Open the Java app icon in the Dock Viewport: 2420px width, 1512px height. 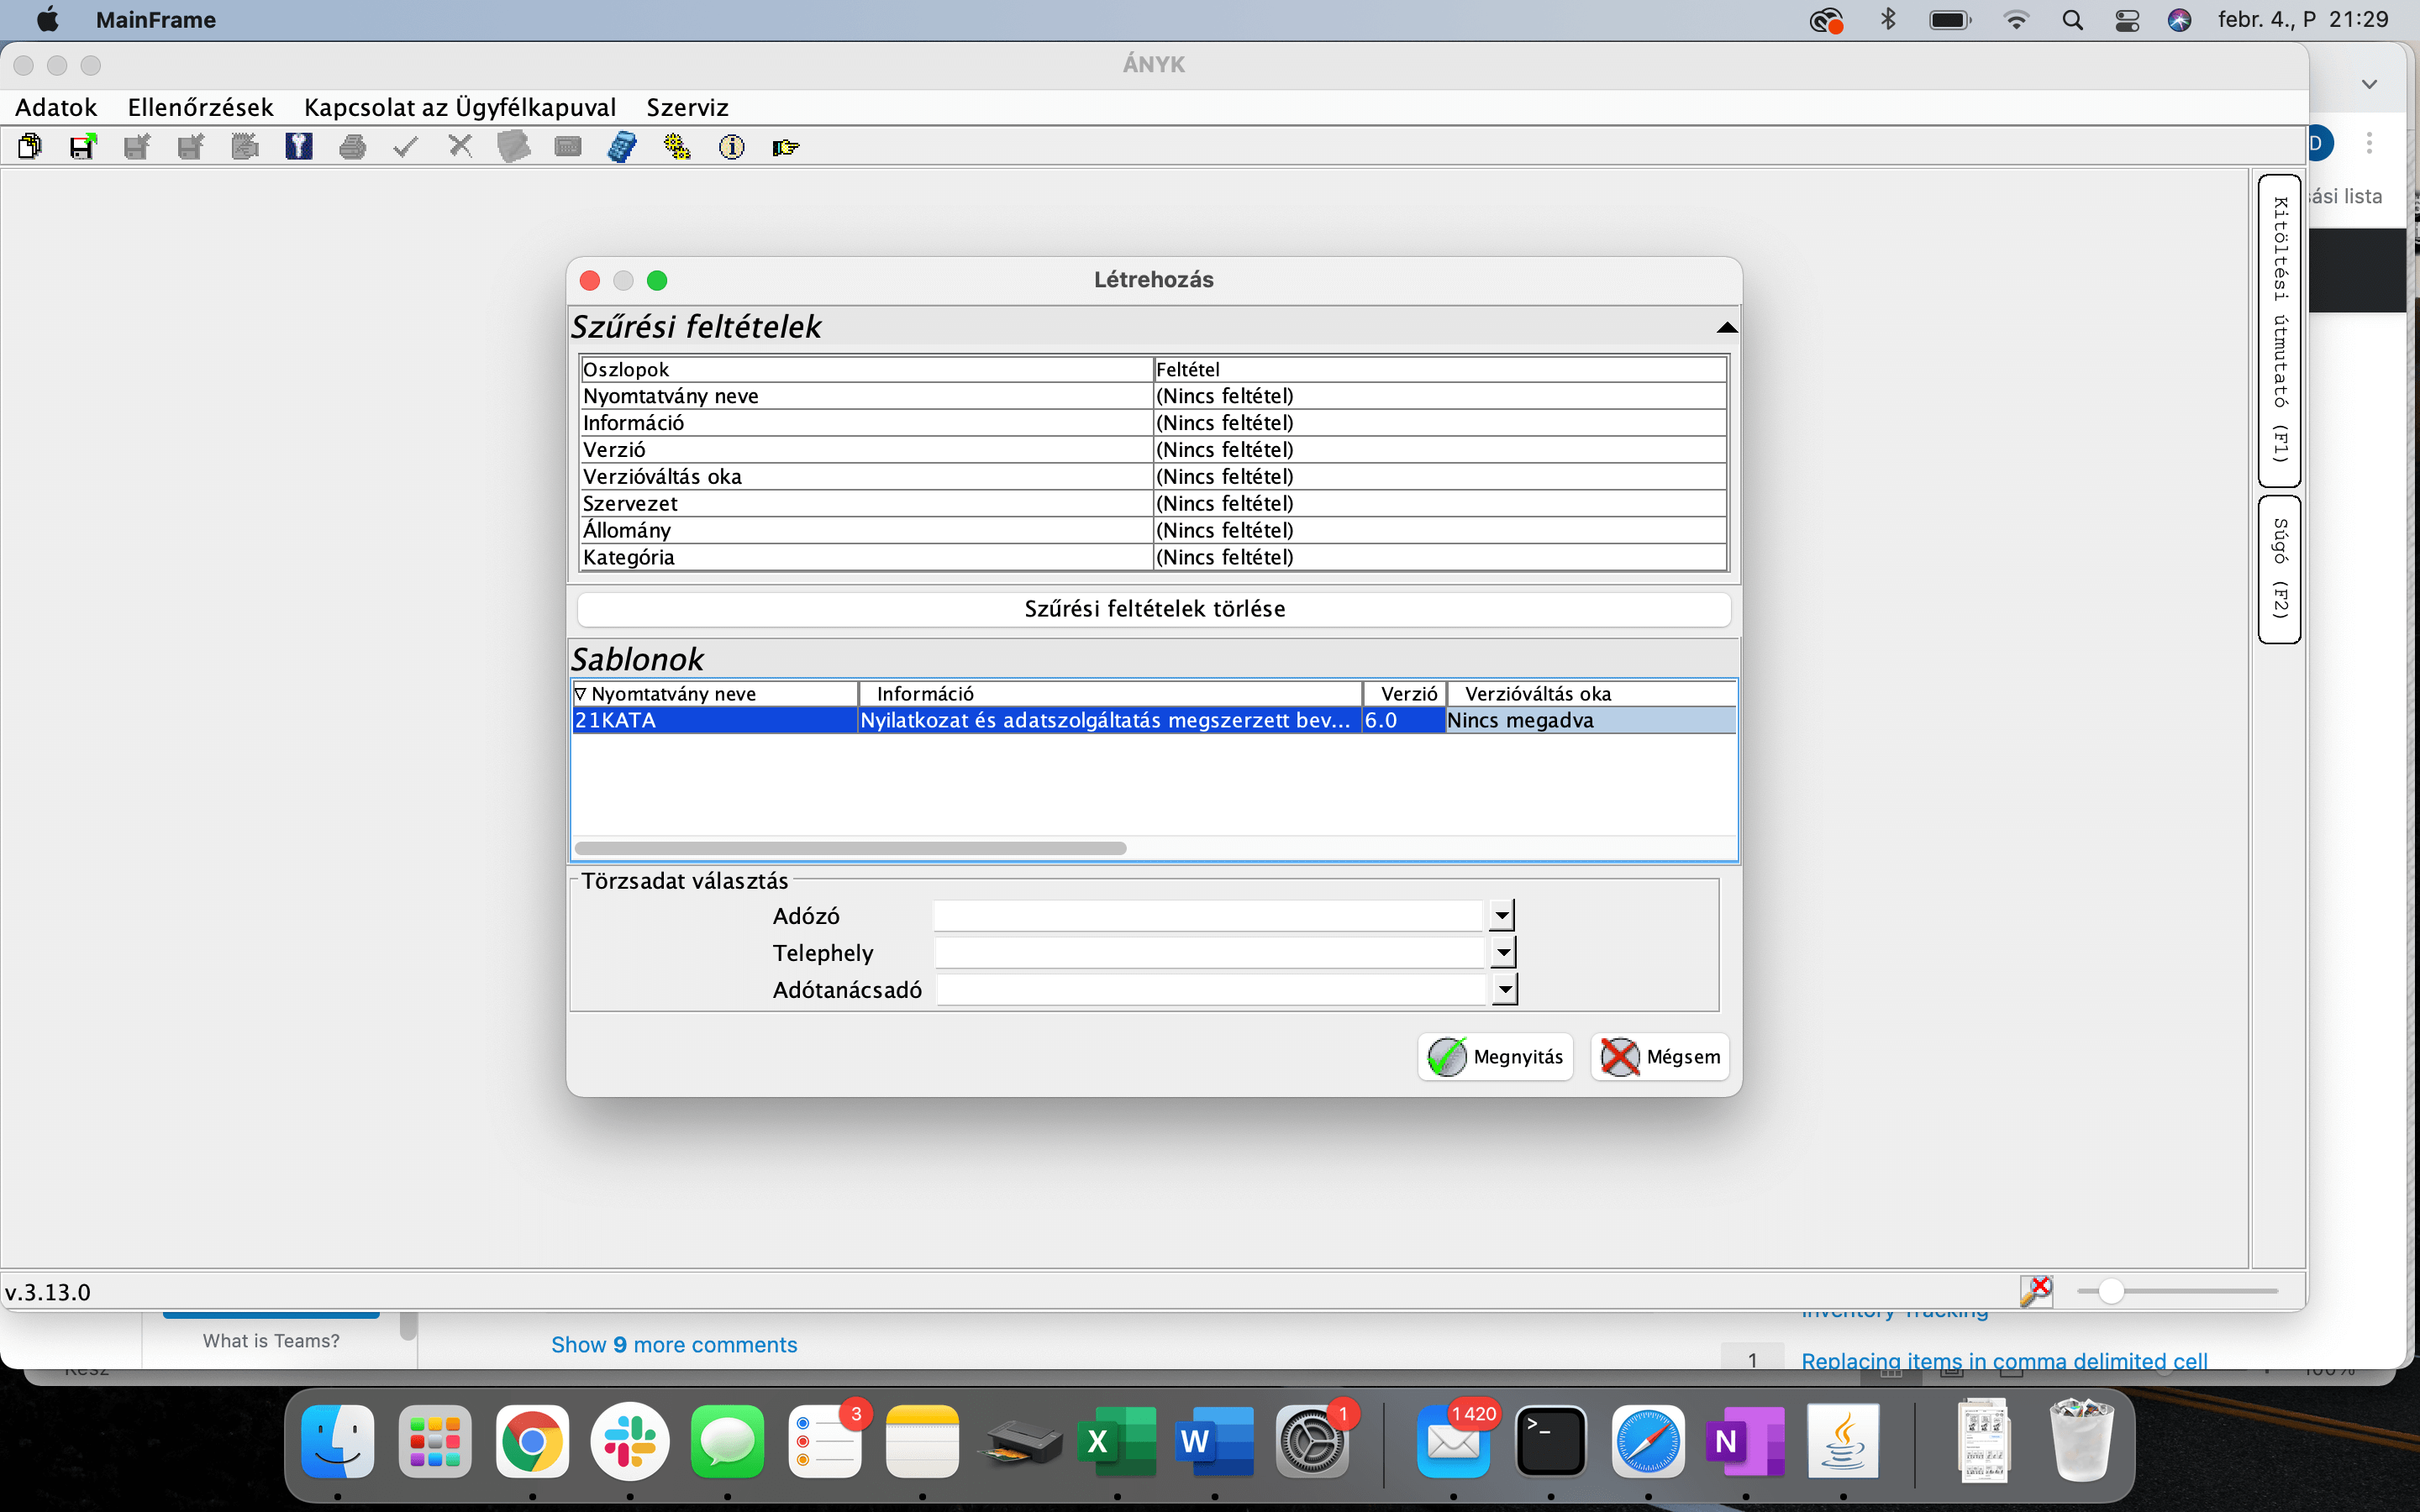click(x=1843, y=1441)
